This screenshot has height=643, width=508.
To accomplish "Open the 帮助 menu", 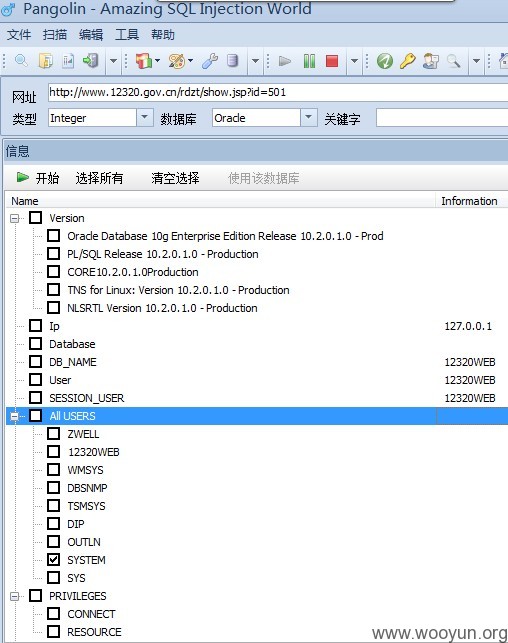I will 163,34.
